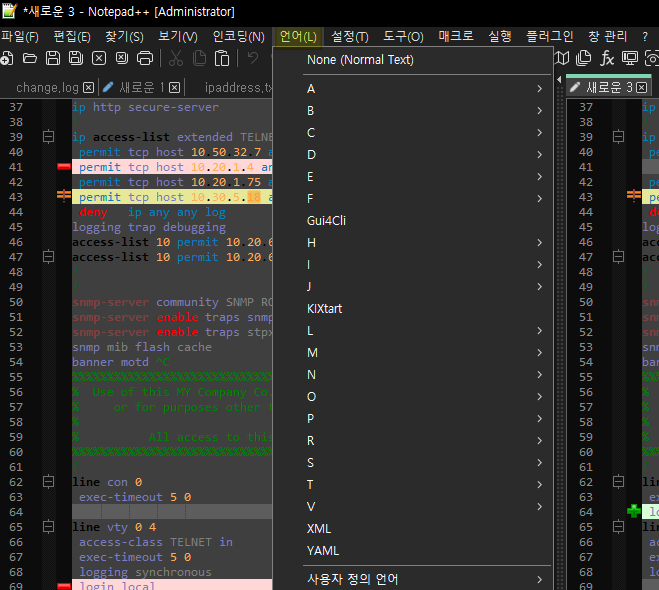Click the eye-in-frame toolbar icon
The height and width of the screenshot is (590, 659).
click(x=652, y=58)
